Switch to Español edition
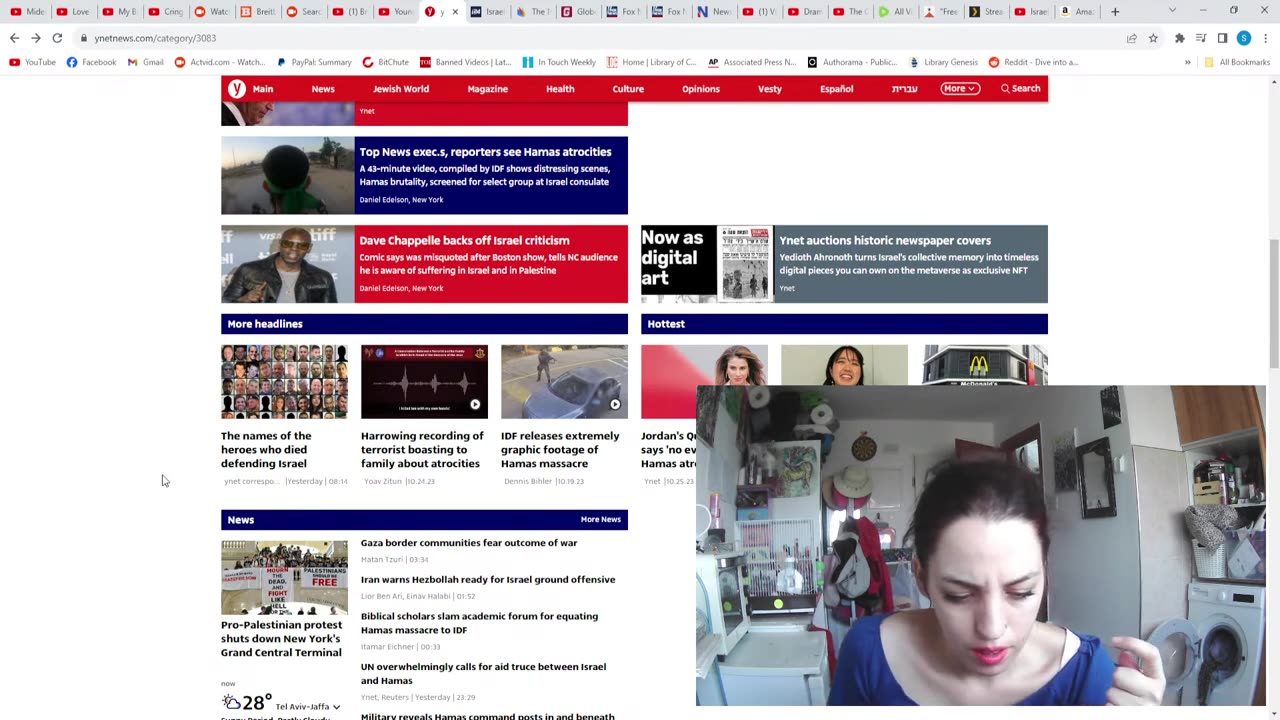This screenshot has height=720, width=1280. point(837,89)
